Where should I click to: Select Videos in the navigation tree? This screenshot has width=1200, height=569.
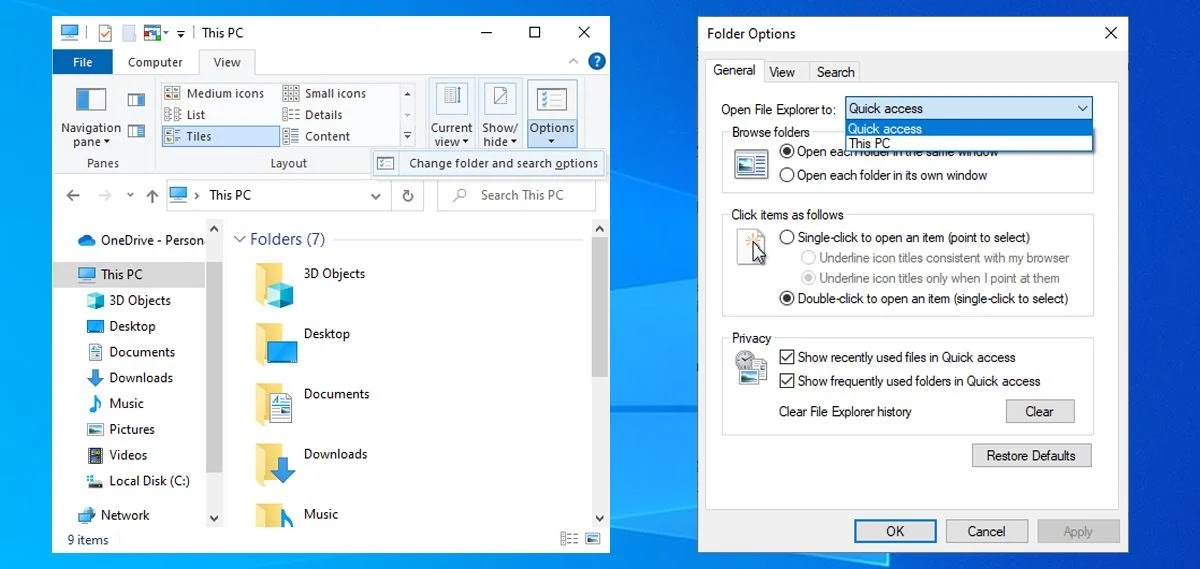[x=117, y=455]
